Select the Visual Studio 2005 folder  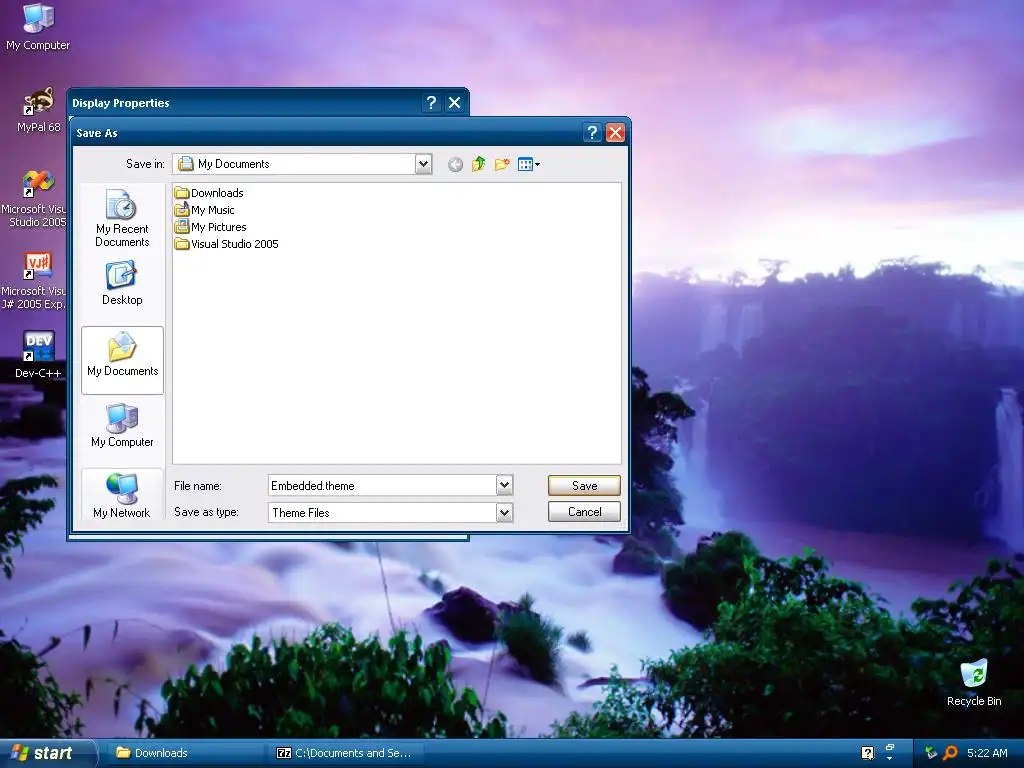coord(227,244)
